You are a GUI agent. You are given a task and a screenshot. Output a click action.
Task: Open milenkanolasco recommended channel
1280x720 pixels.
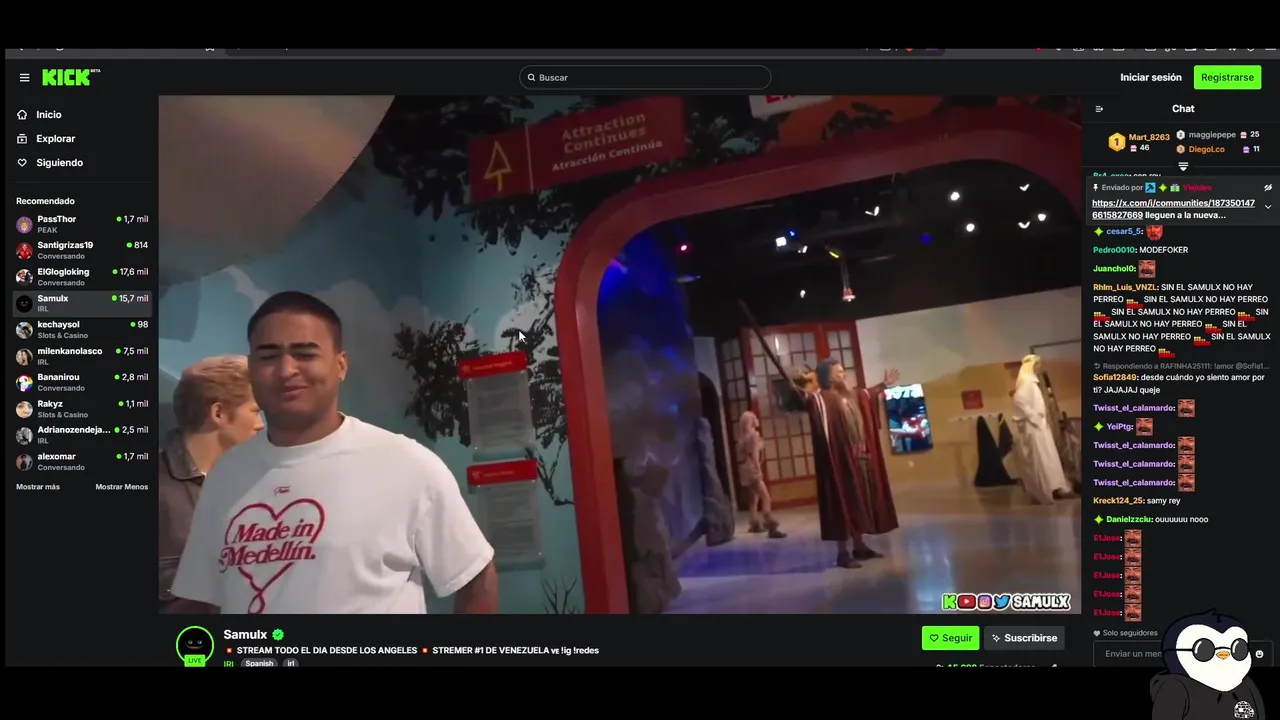(82, 356)
